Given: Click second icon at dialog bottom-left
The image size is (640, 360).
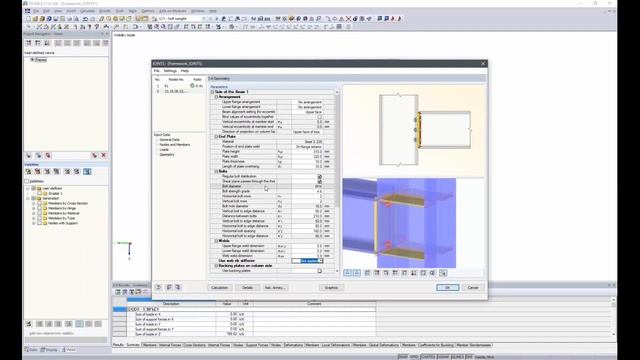Looking at the screenshot, I should [x=169, y=287].
